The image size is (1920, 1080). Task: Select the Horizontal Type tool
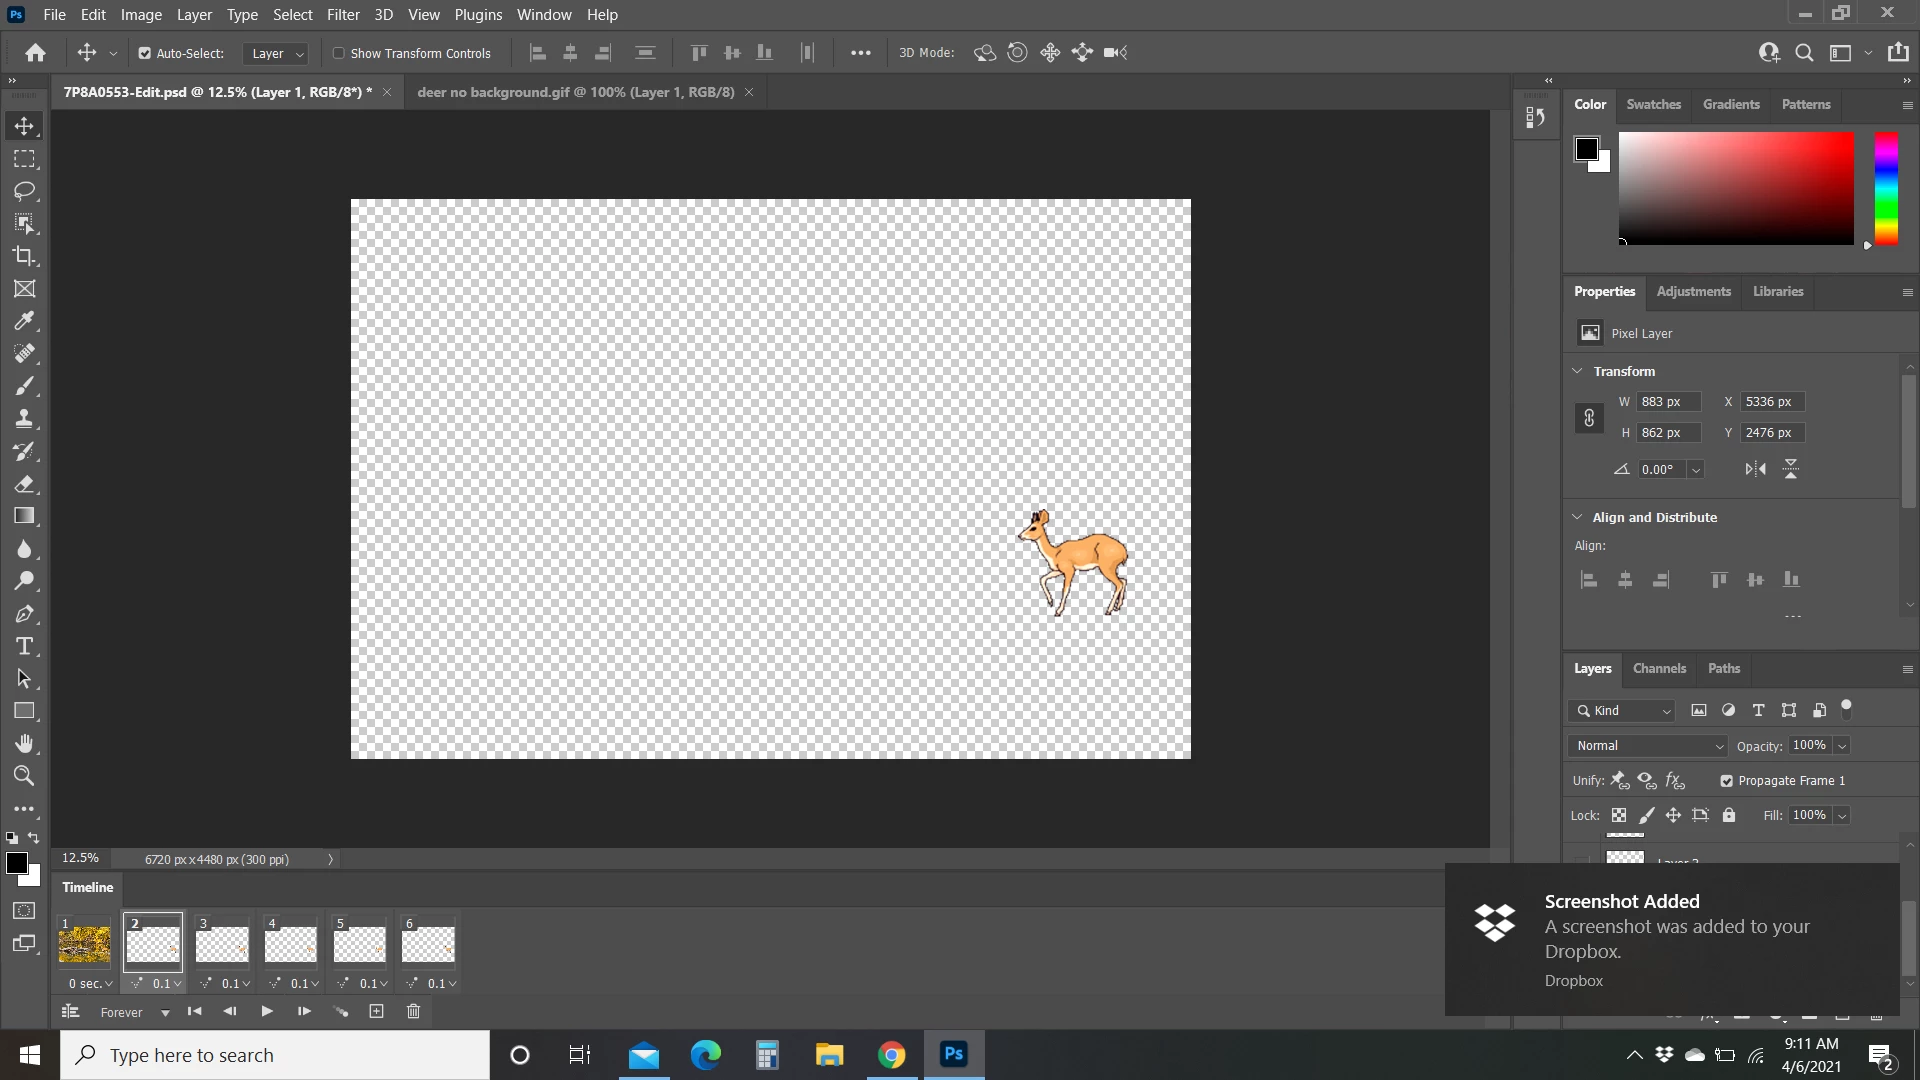point(25,646)
